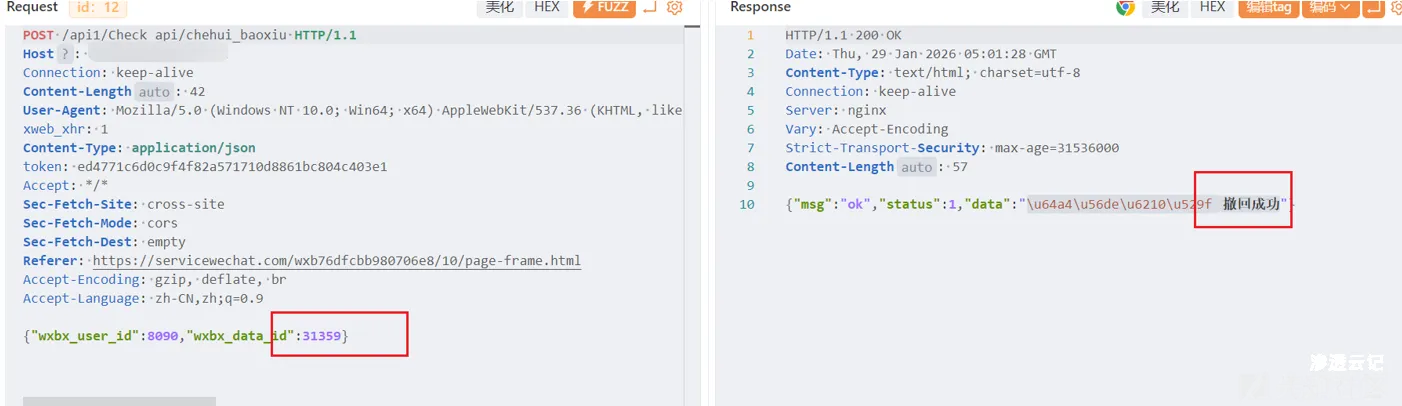Click 美化 beautify button in Response panel
Image resolution: width=1402 pixels, height=406 pixels.
pos(1165,7)
